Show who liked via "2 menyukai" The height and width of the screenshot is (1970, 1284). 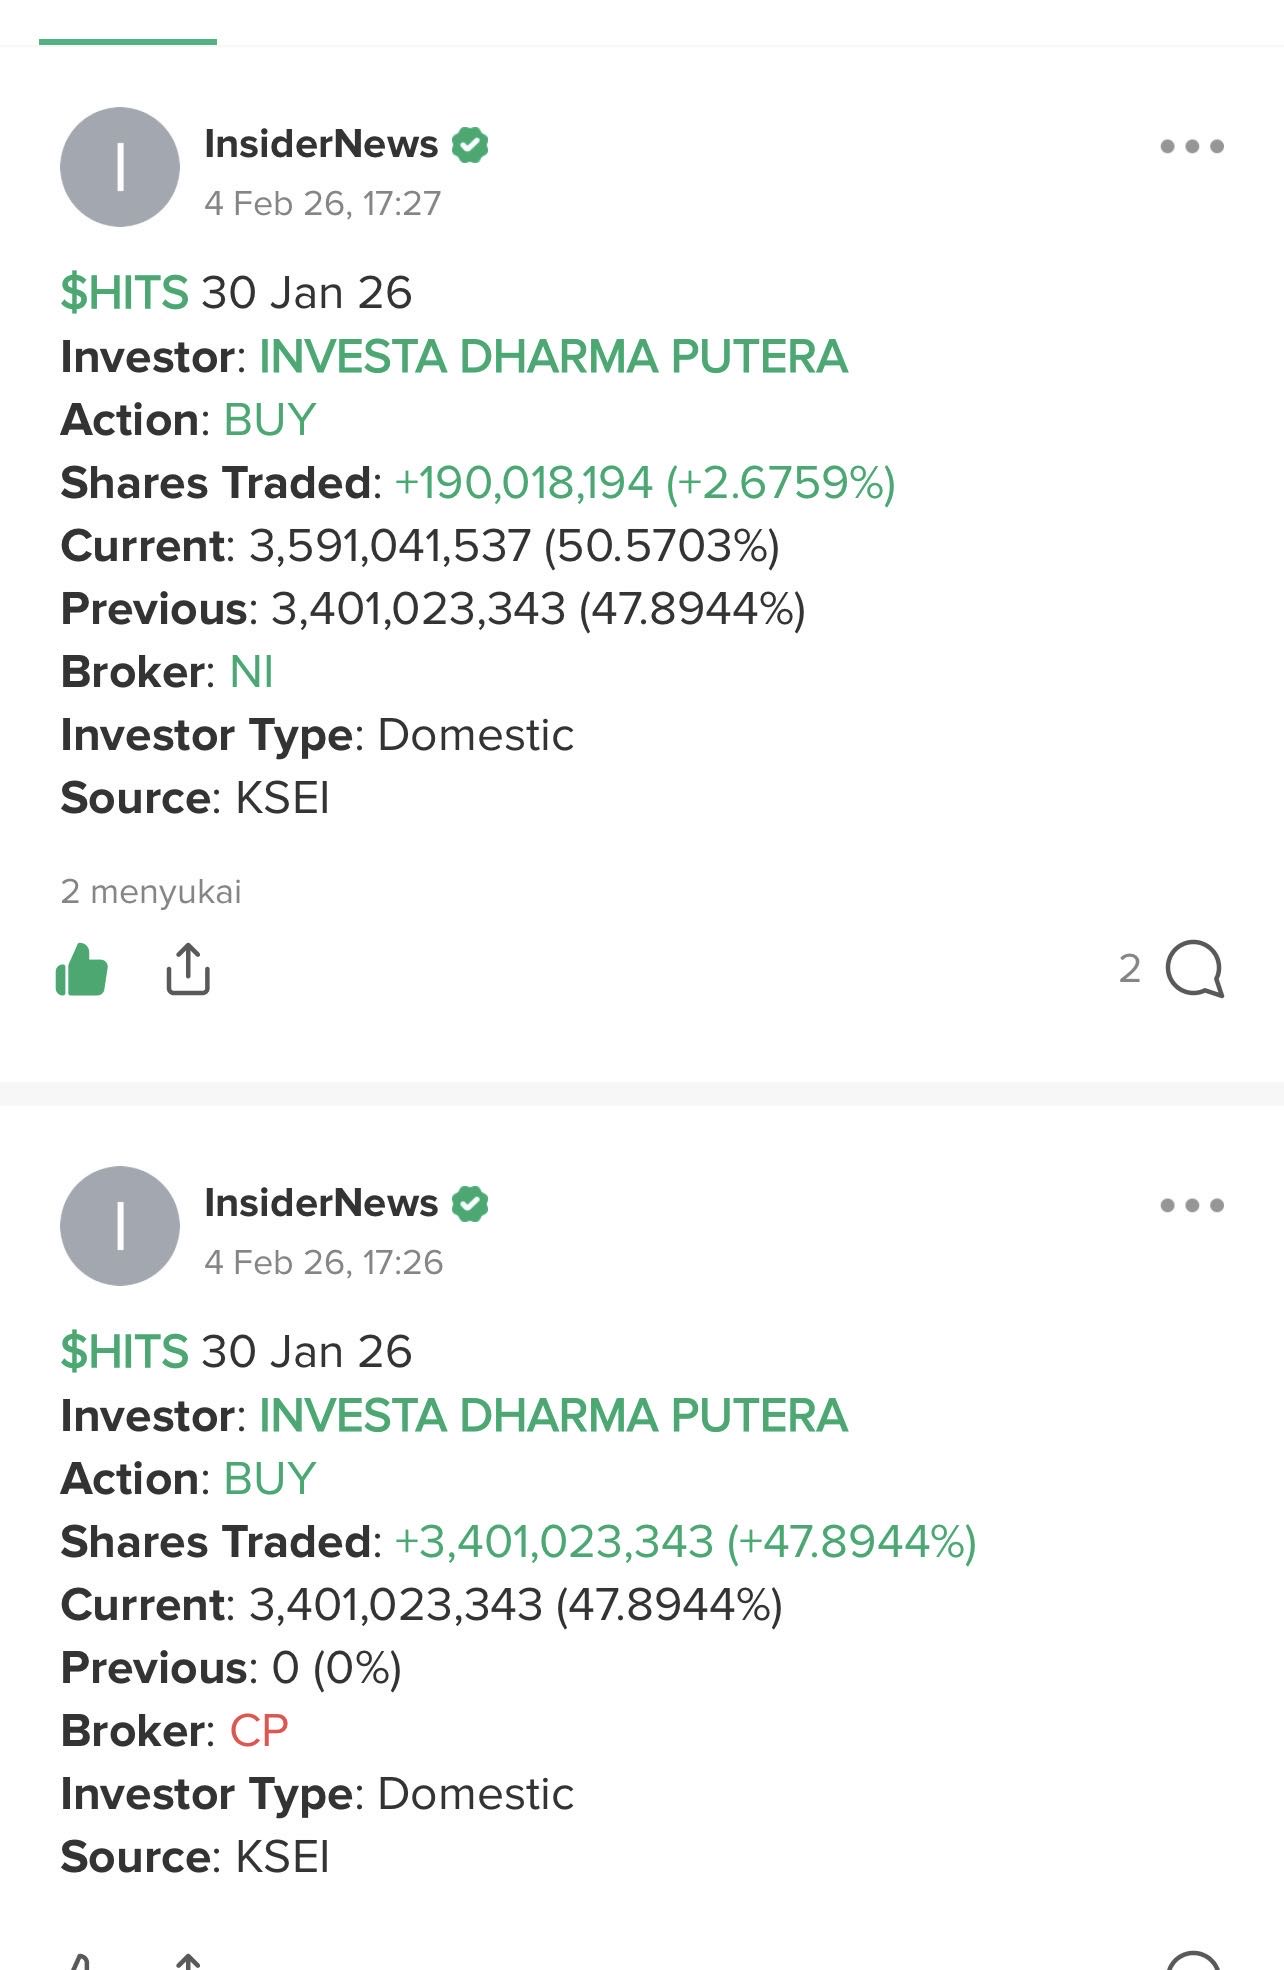click(151, 891)
